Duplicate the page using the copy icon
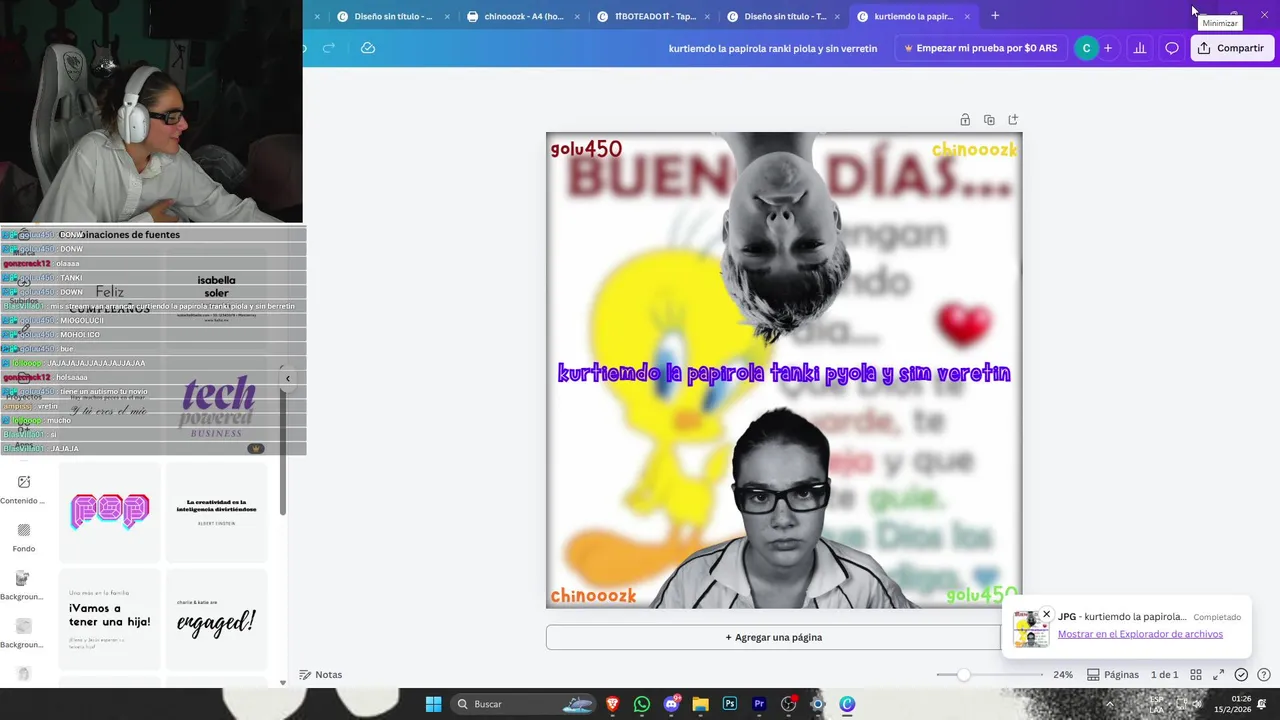This screenshot has height=720, width=1280. tap(989, 120)
